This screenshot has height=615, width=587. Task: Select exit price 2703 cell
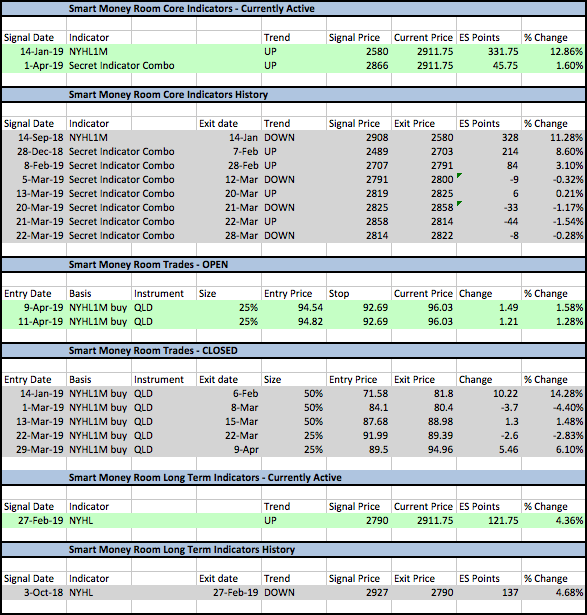pyautogui.click(x=442, y=151)
